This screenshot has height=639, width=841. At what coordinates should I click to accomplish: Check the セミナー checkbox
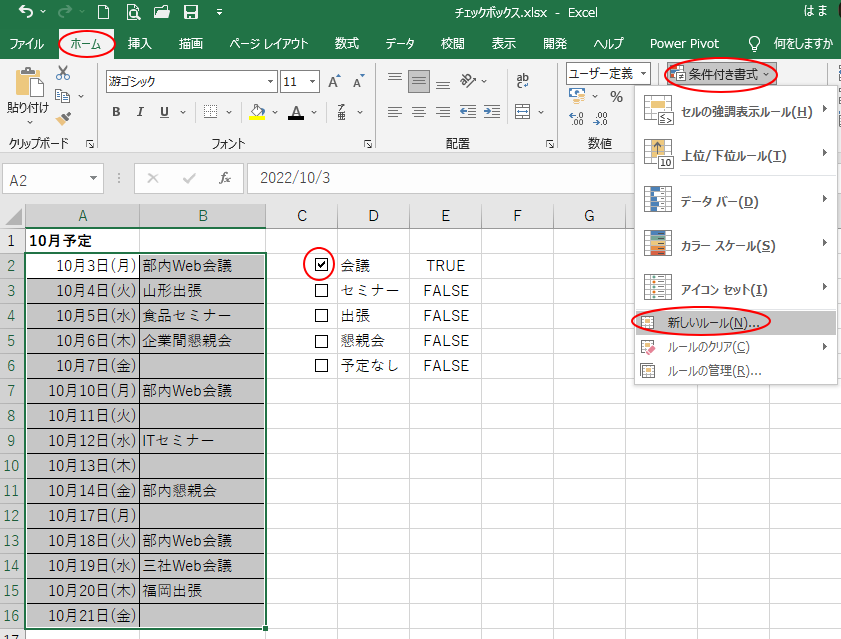321,290
